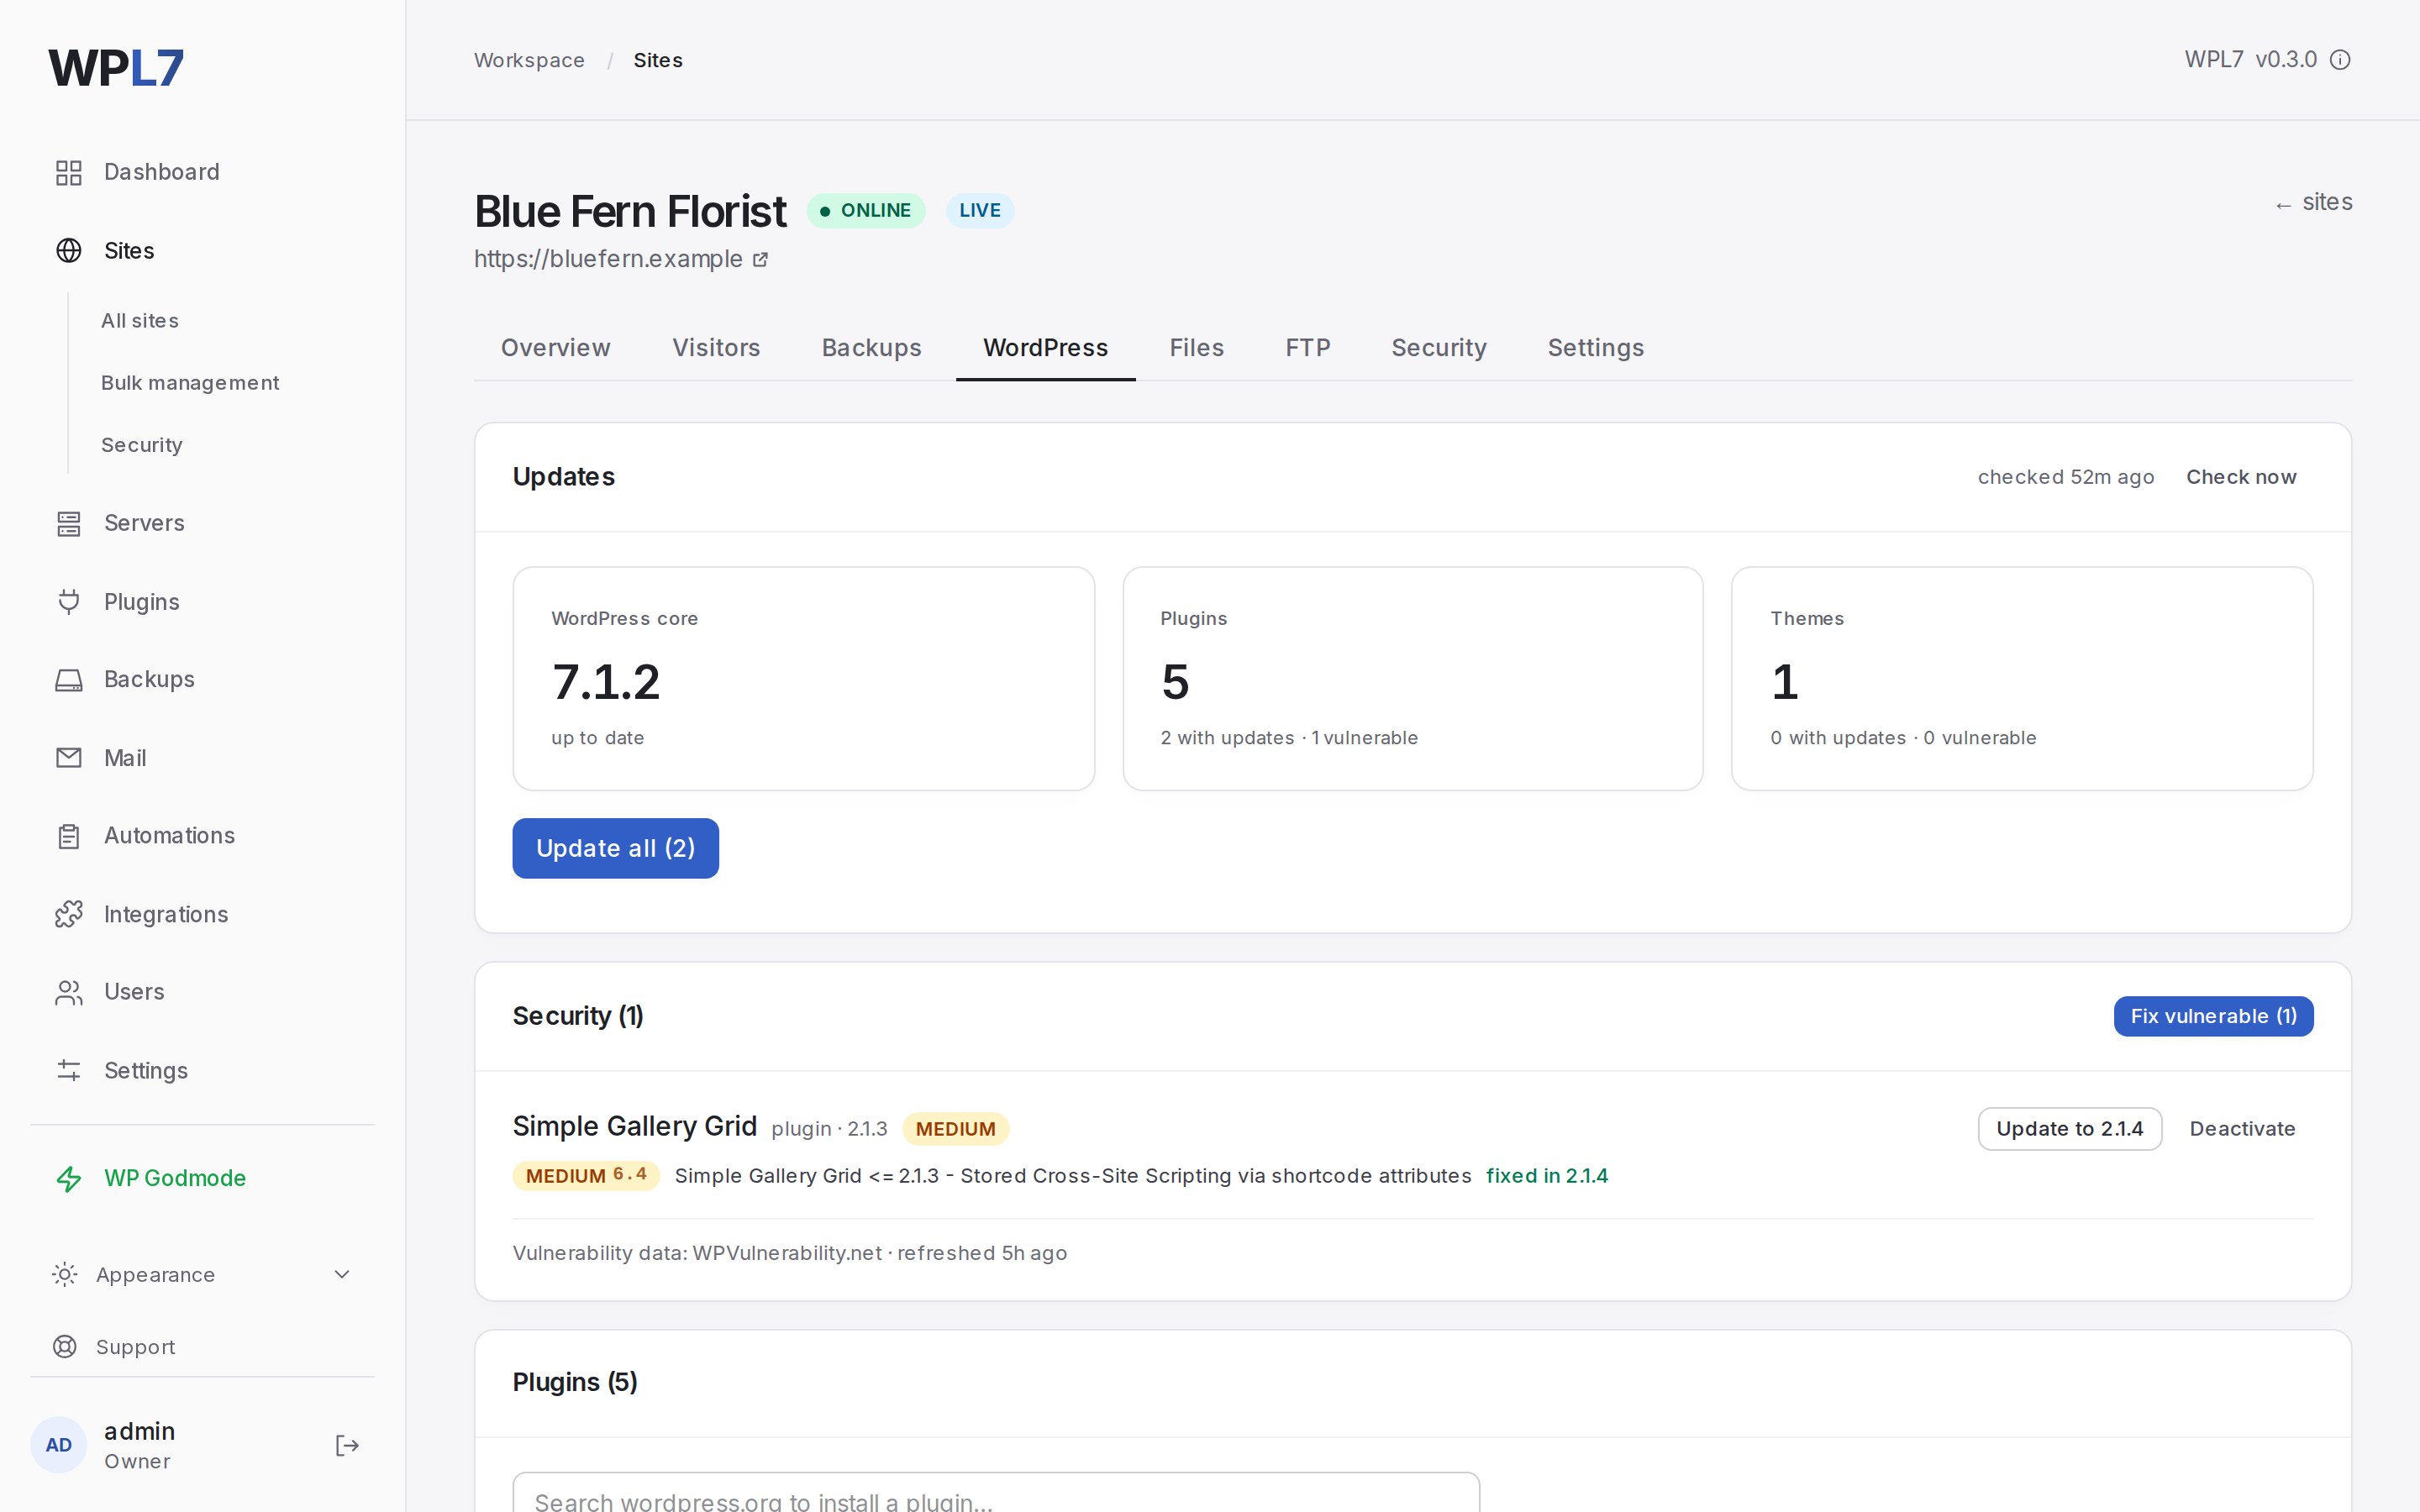This screenshot has height=1512, width=2420.
Task: Click the WordPress core version card
Action: [x=803, y=679]
